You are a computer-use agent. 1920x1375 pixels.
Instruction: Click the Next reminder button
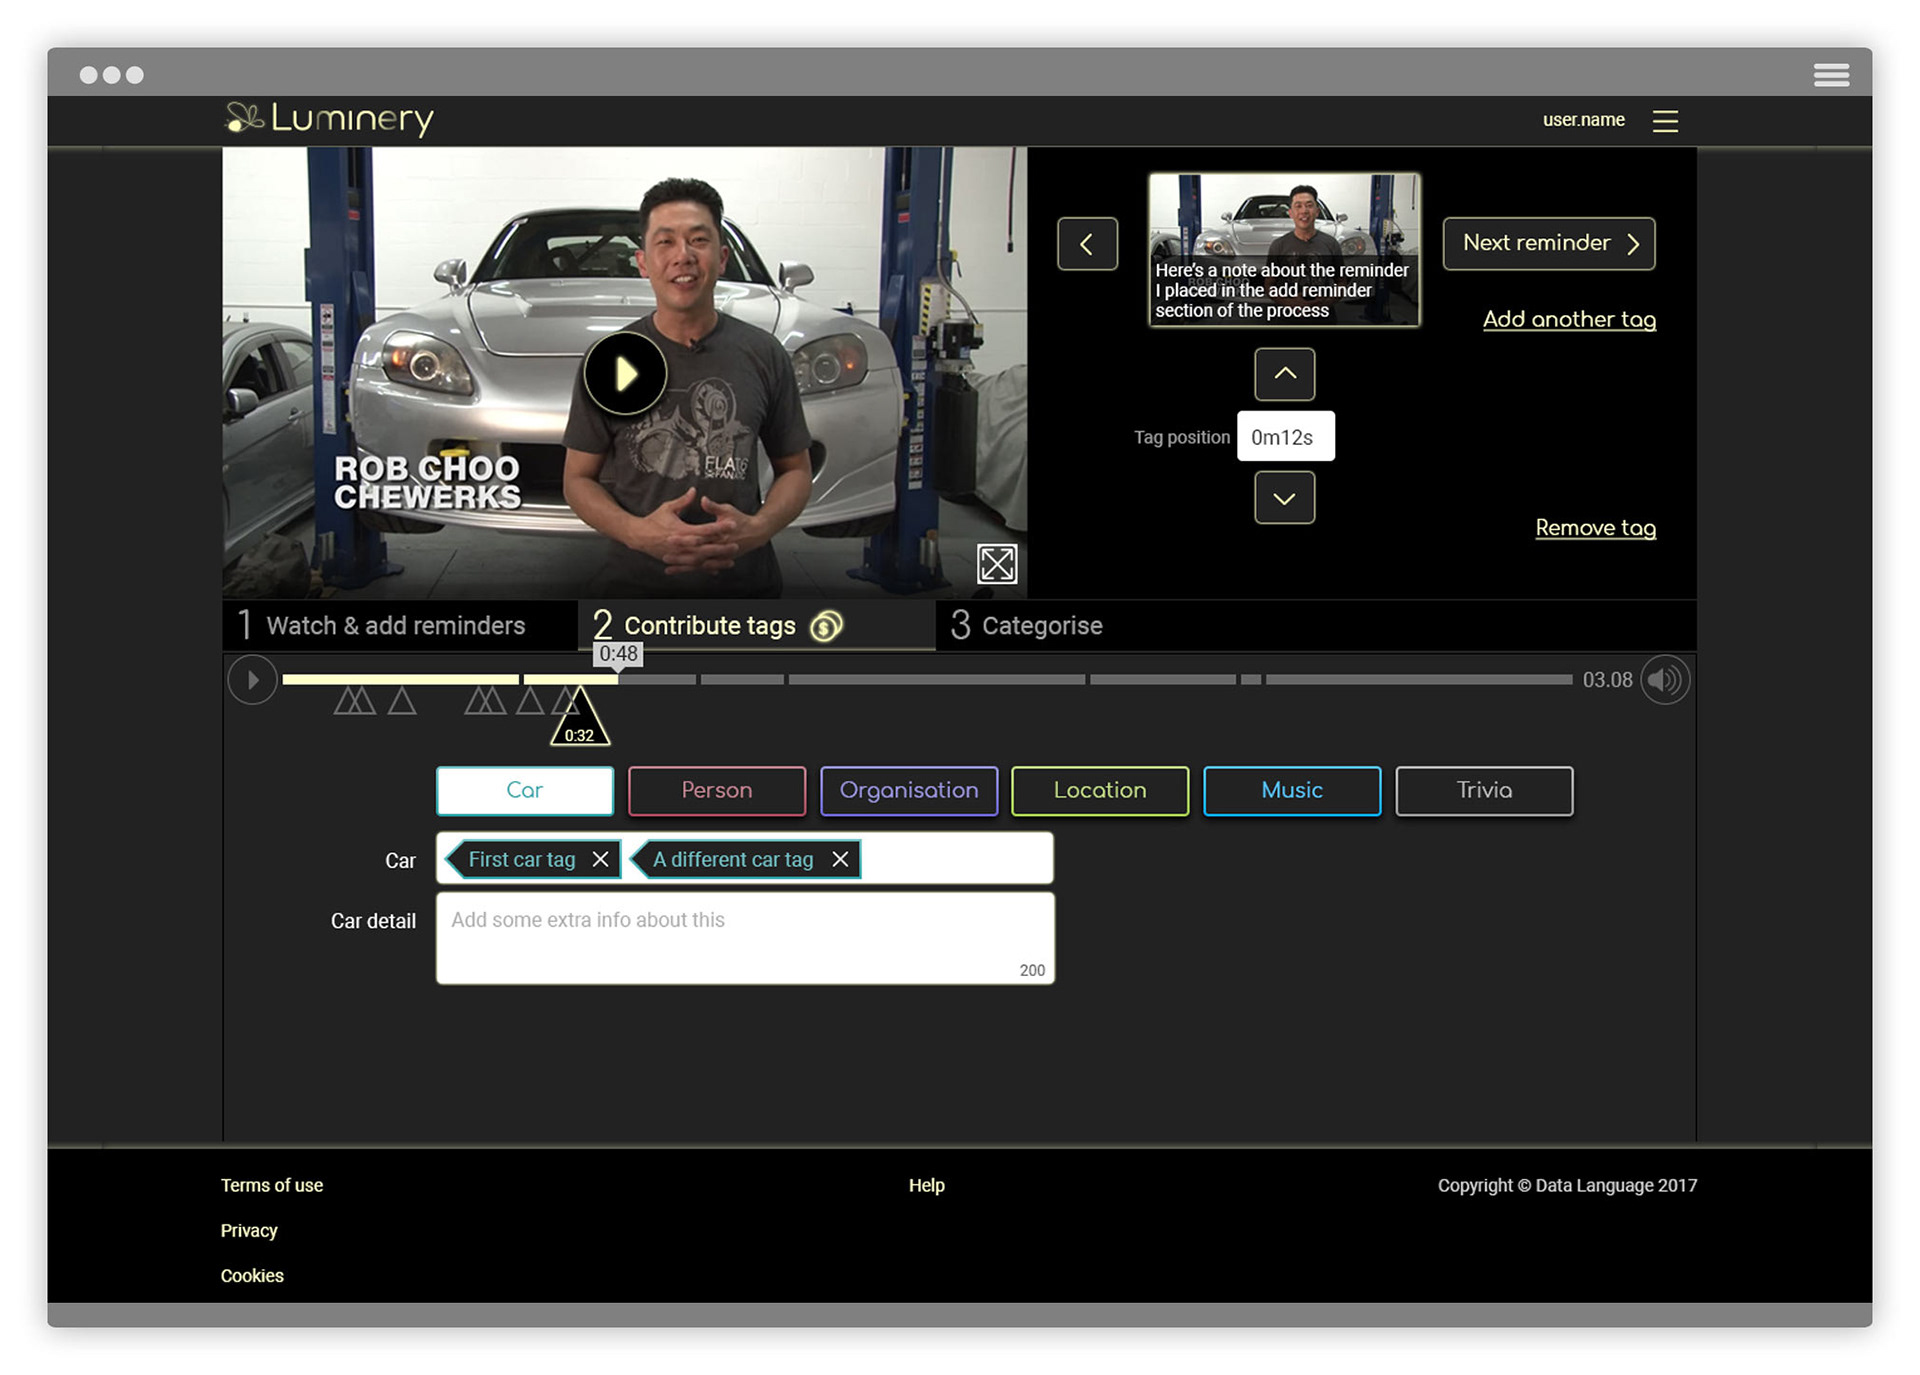point(1548,243)
